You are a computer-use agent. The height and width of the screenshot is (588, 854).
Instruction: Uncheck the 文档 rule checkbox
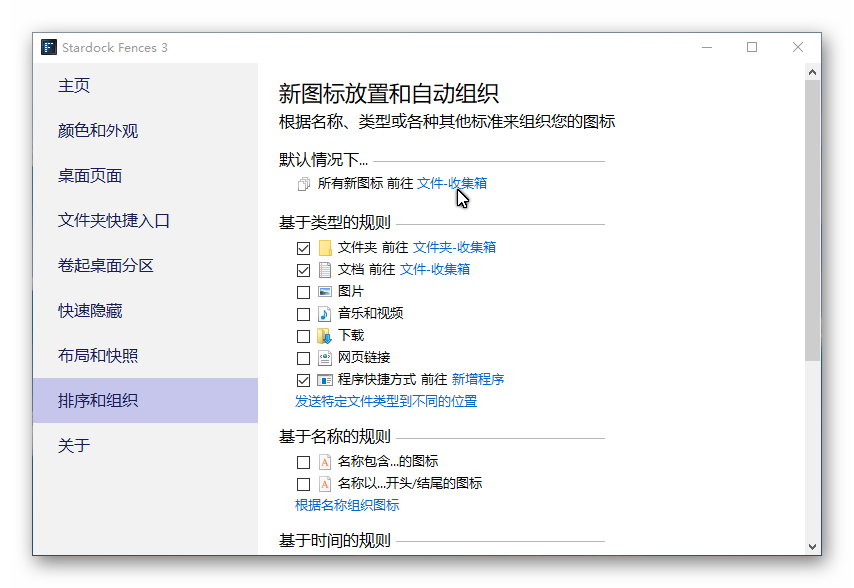point(303,270)
